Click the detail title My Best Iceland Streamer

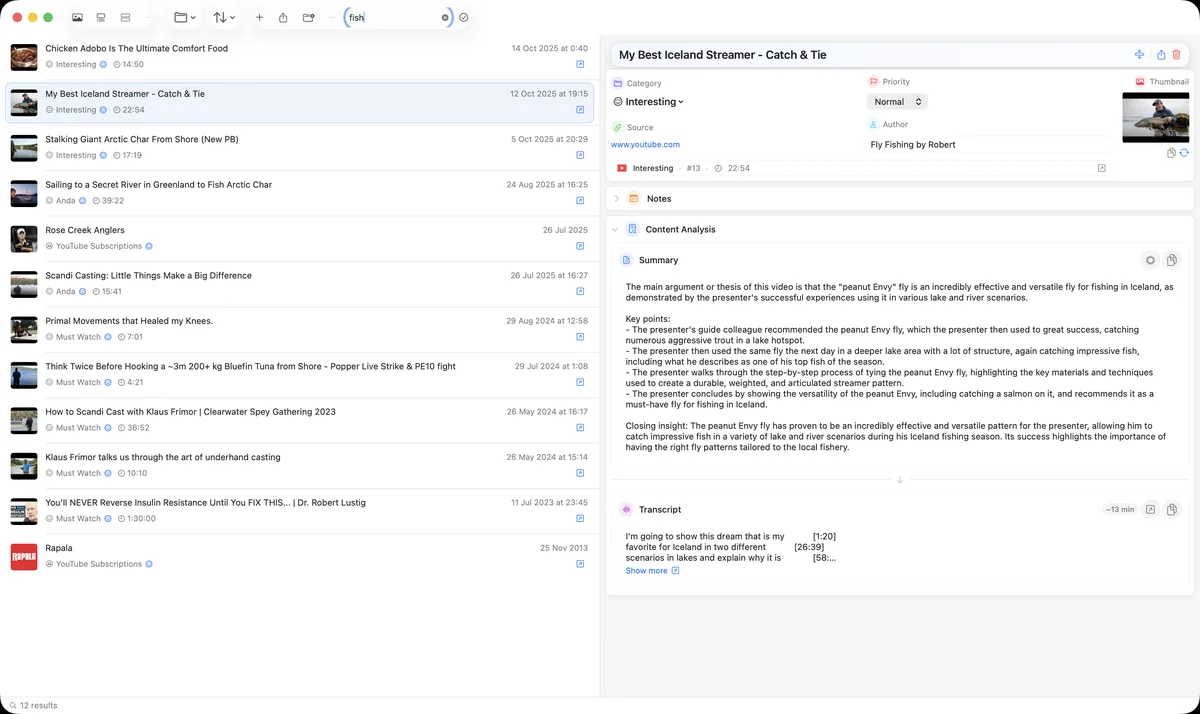722,55
